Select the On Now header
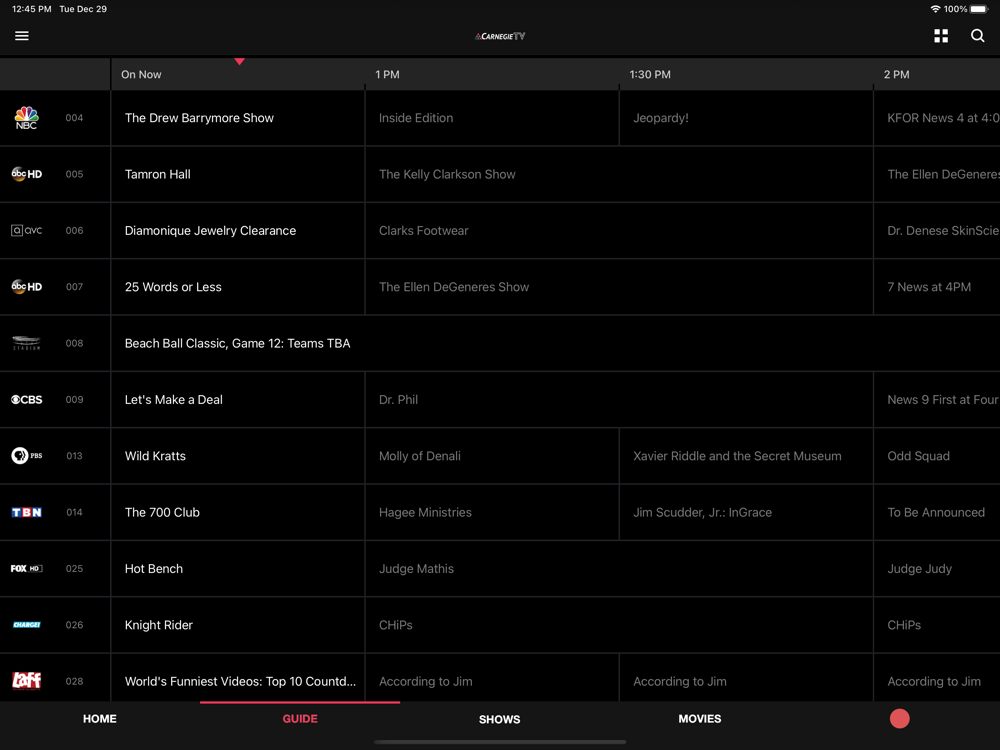 pyautogui.click(x=141, y=75)
